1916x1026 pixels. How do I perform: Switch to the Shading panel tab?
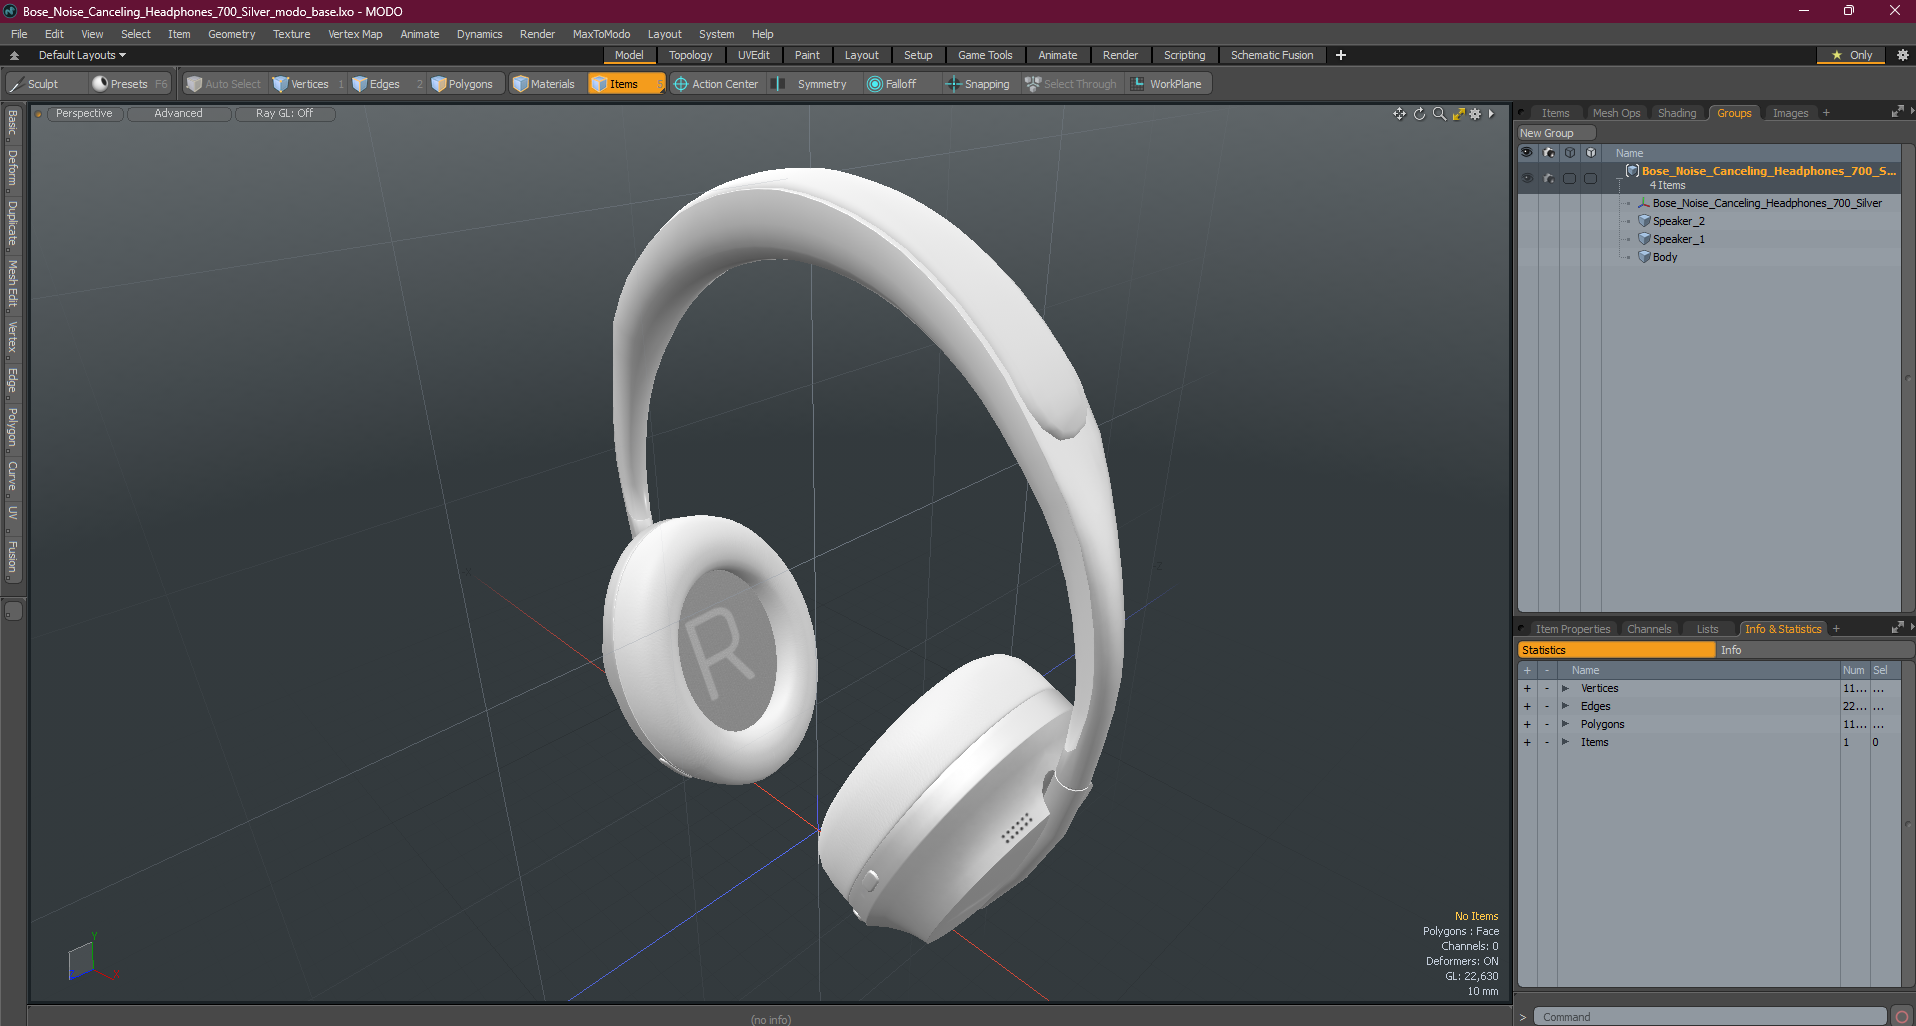(1677, 113)
